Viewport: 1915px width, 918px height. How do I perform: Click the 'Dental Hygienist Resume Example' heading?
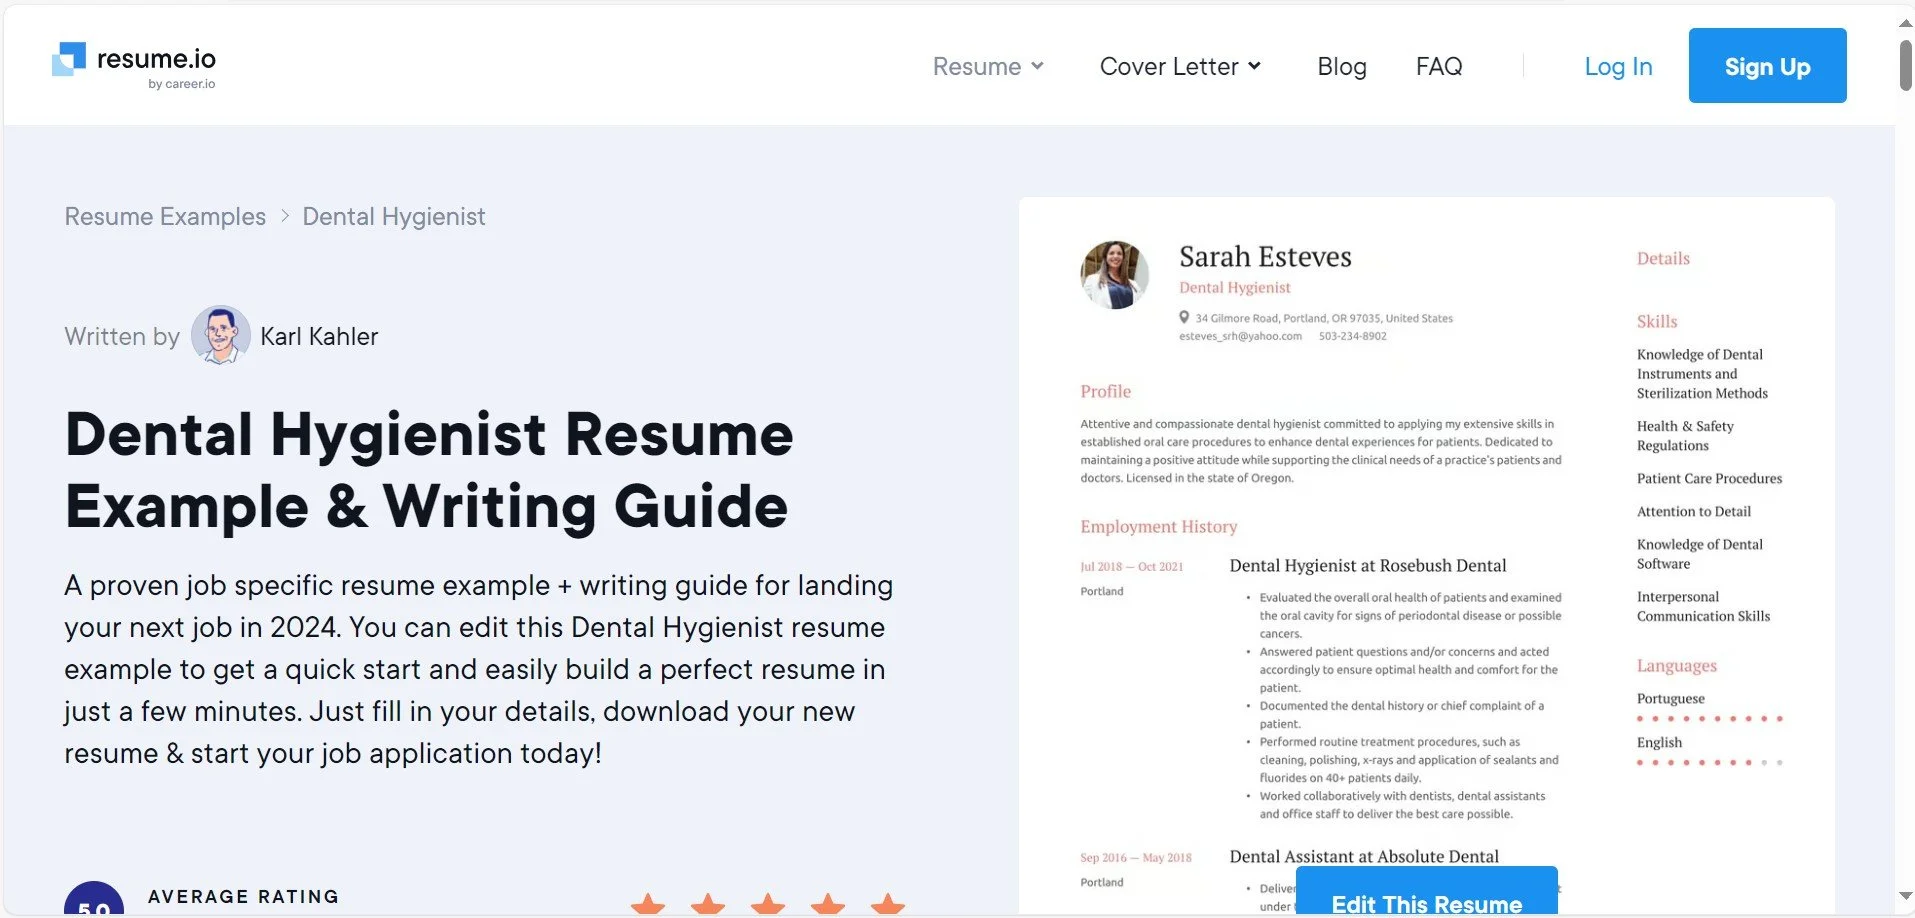[x=429, y=470]
